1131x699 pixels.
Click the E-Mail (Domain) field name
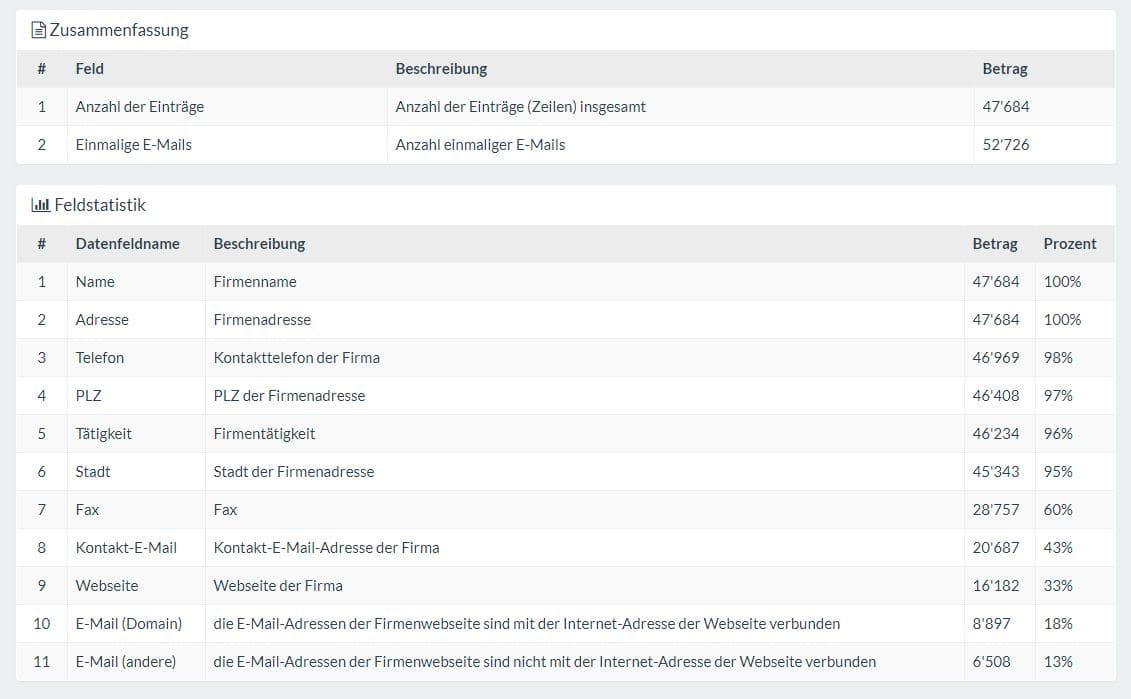click(x=129, y=624)
